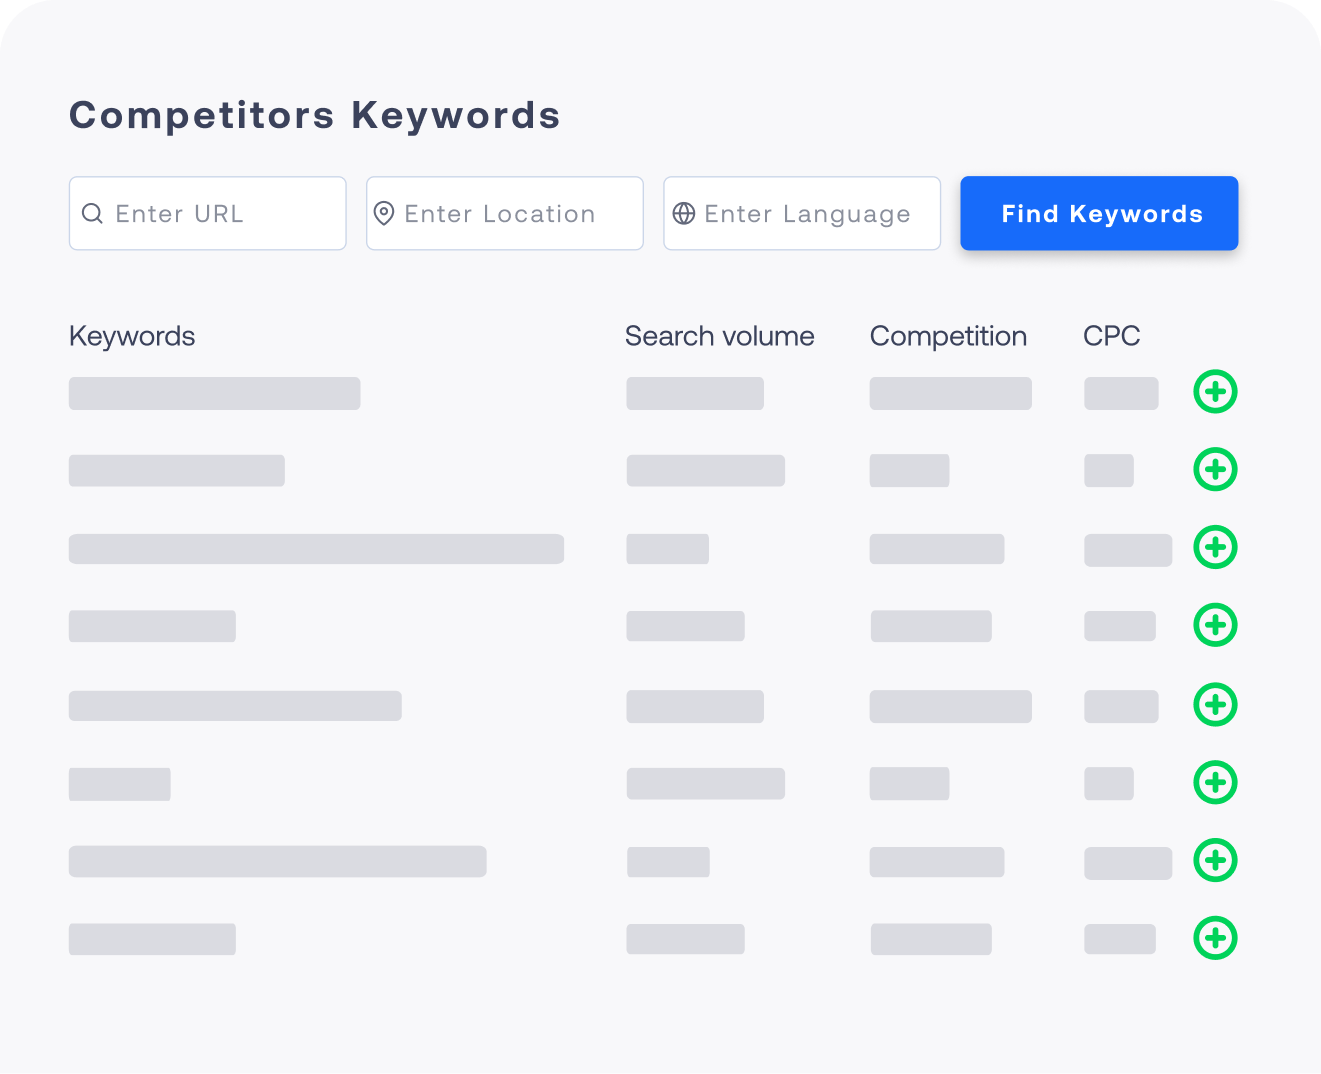Add the last keyword using green plus icon

1215,939
